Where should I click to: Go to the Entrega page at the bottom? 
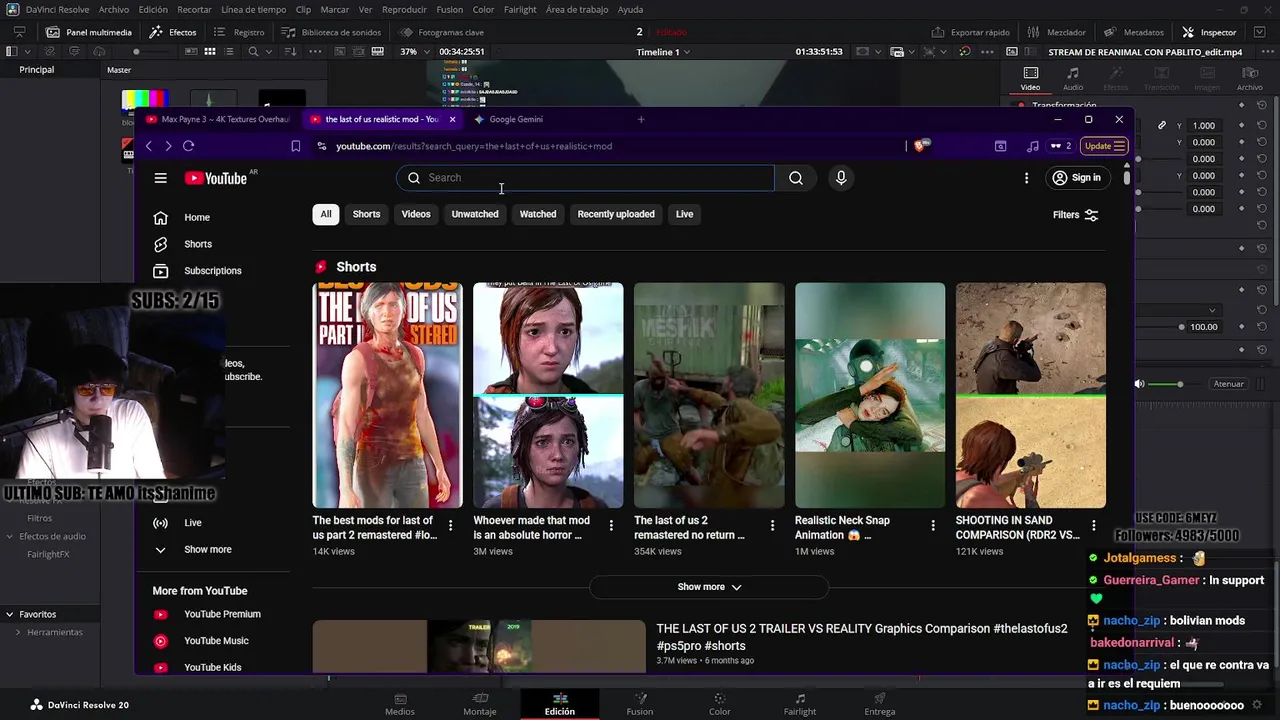(880, 705)
